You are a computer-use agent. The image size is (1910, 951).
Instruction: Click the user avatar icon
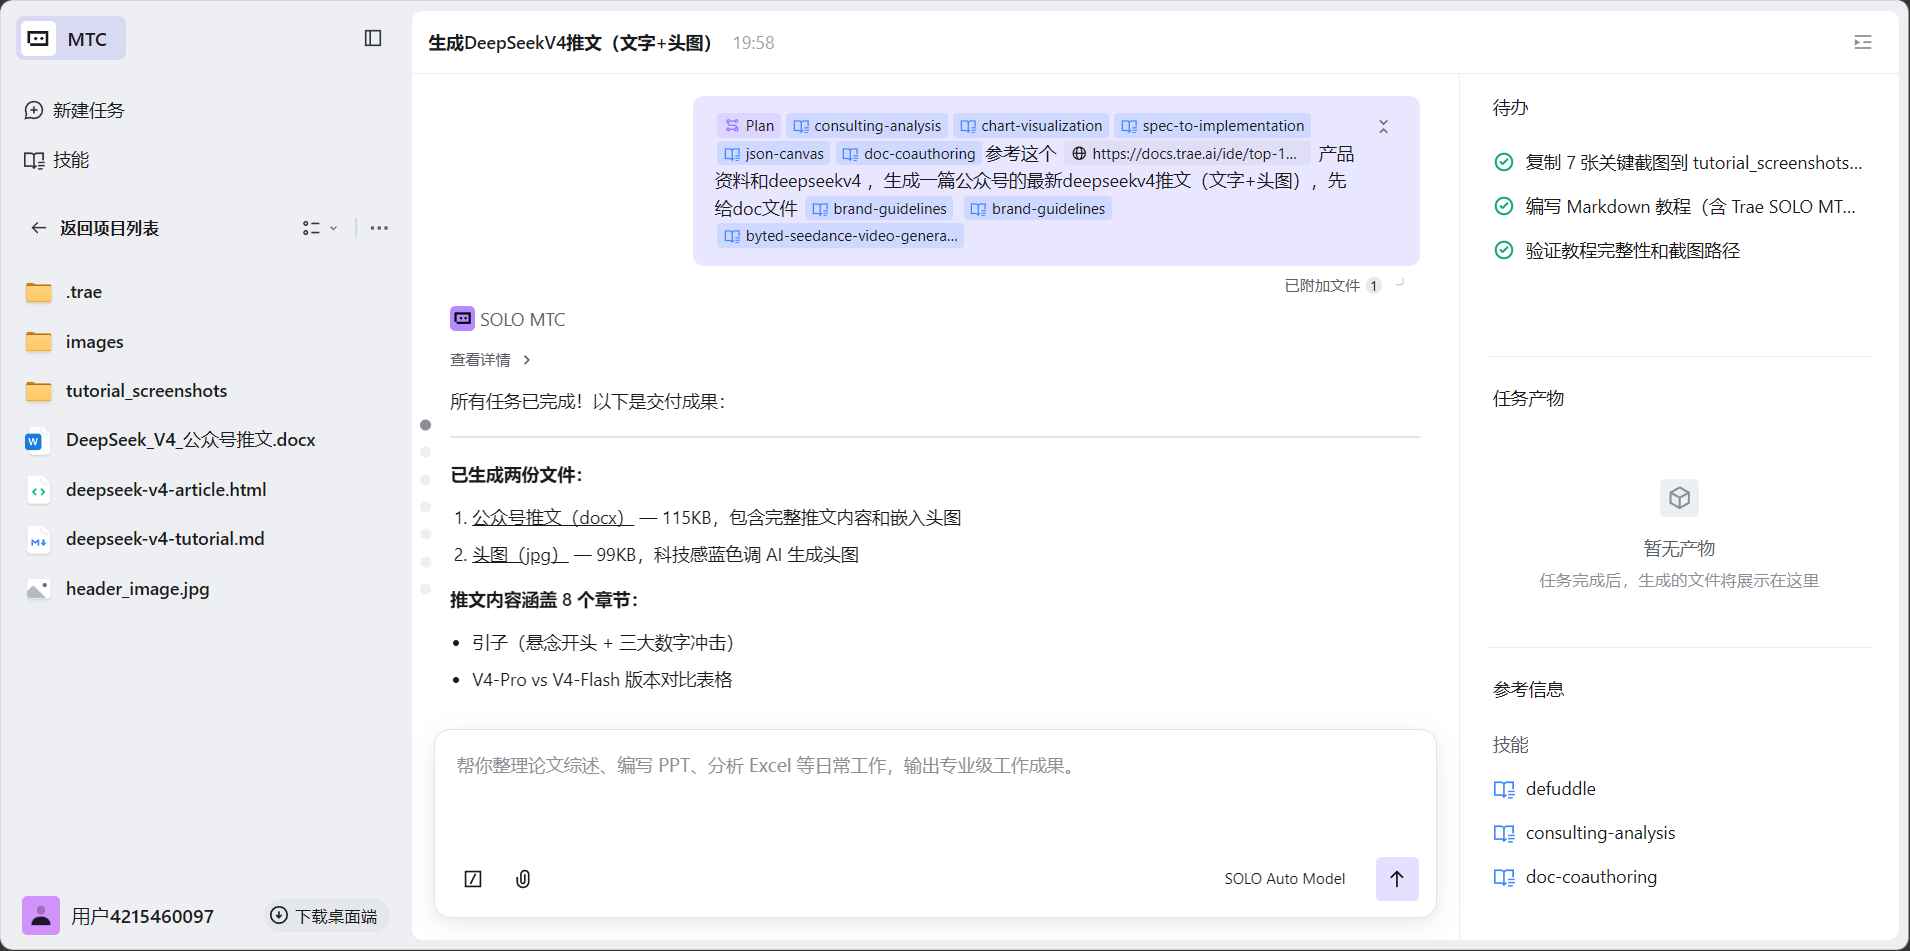click(41, 915)
